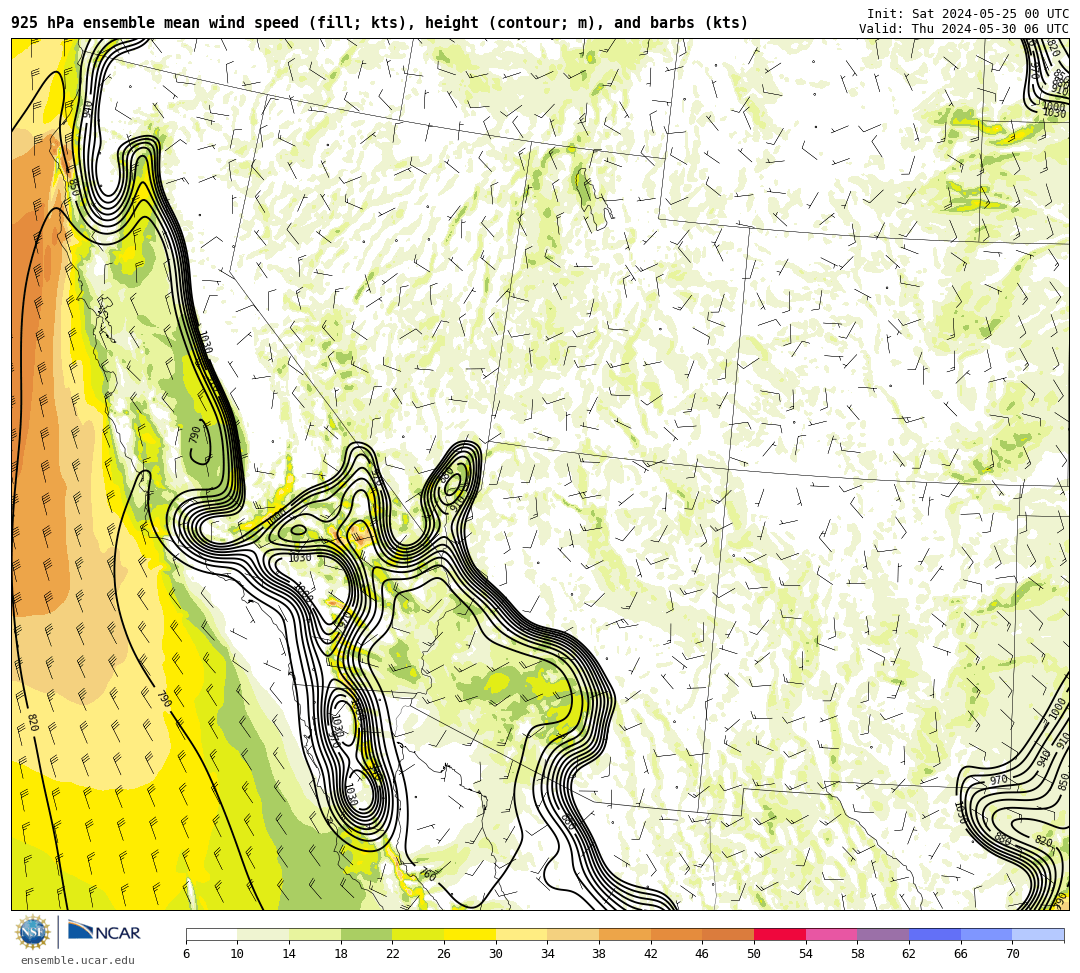Click the colorbar label 30

496,954
